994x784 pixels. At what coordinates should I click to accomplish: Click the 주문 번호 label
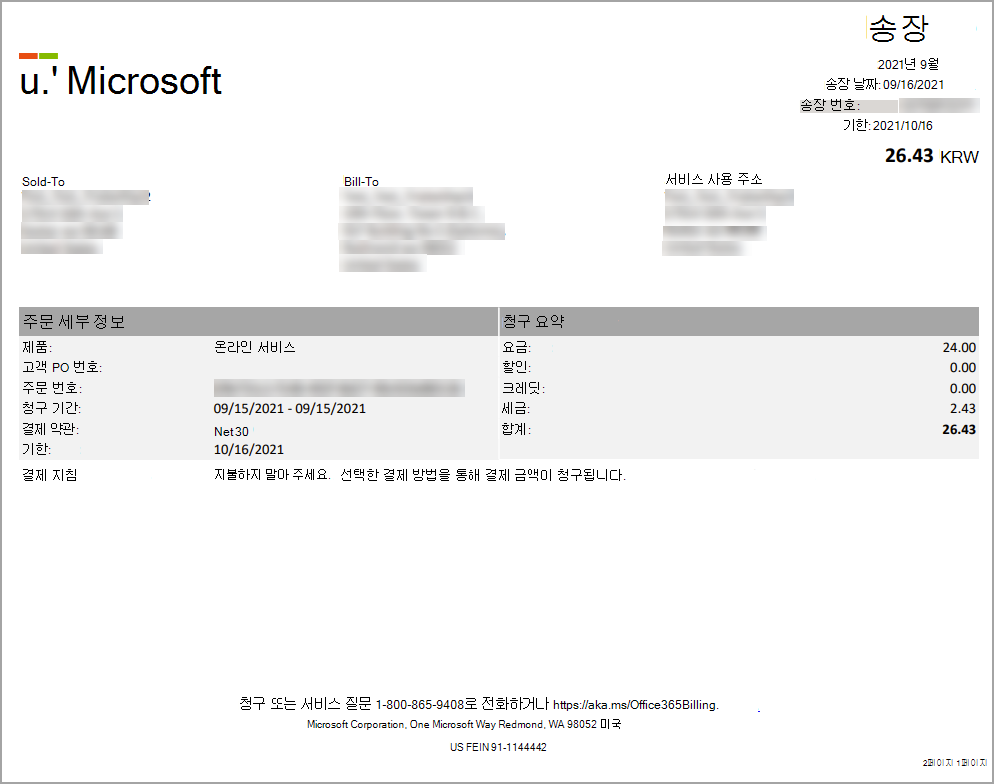pyautogui.click(x=52, y=388)
